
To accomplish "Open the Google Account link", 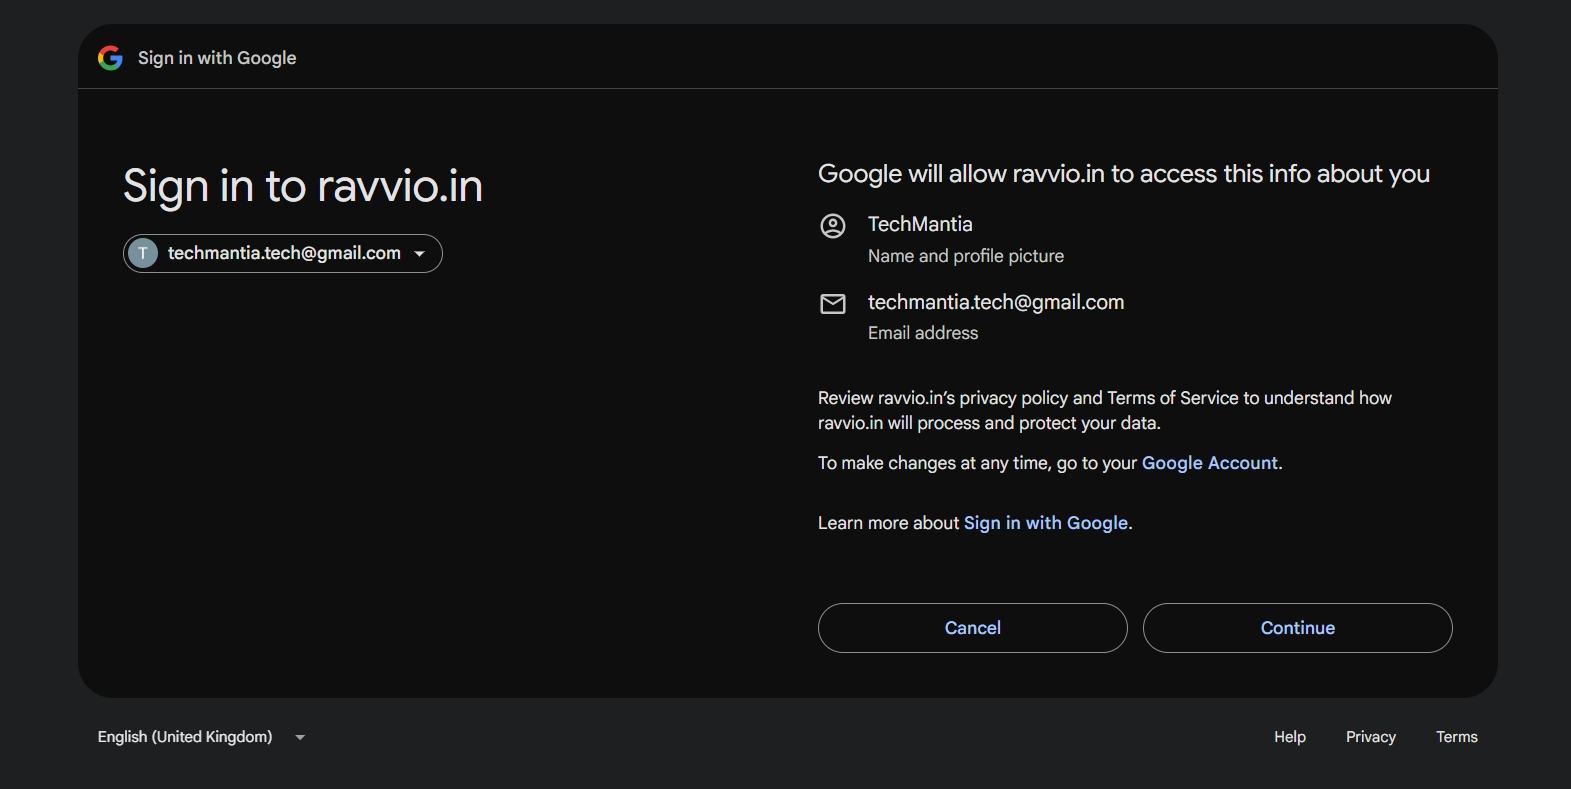I will 1210,463.
